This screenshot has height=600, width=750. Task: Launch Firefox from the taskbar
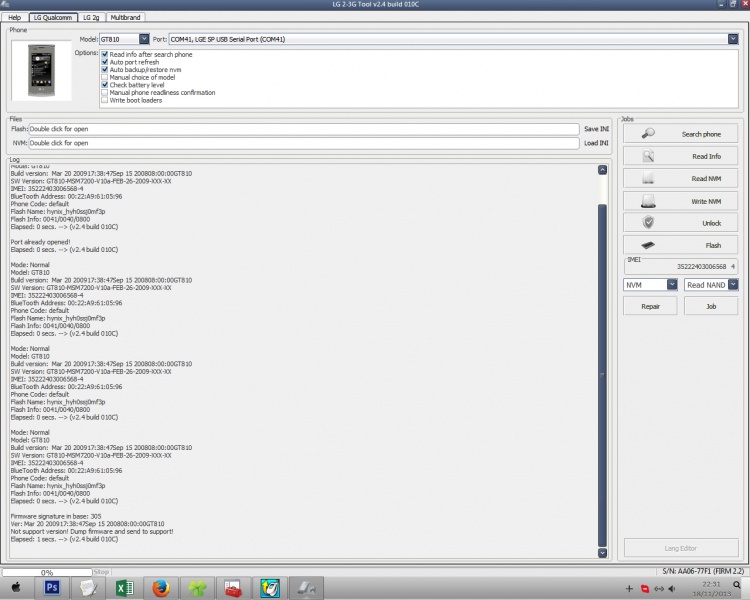161,588
